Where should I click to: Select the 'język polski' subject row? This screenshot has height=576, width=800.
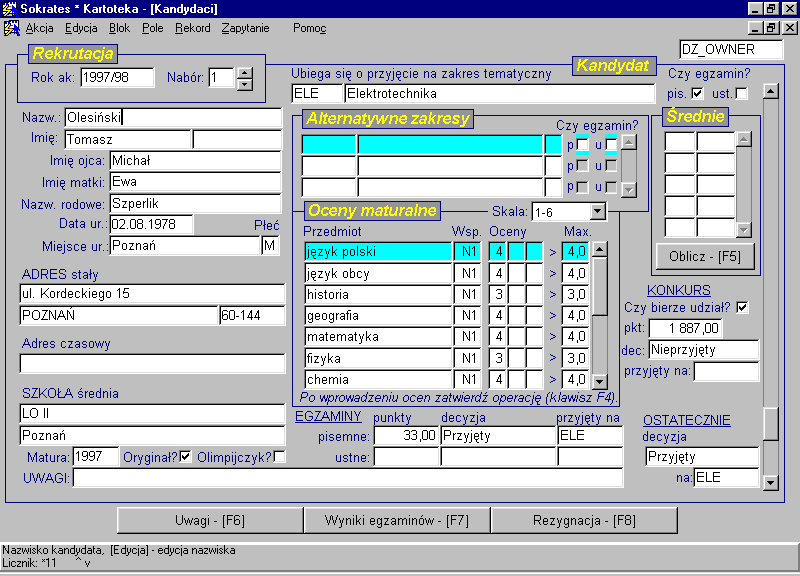point(378,252)
